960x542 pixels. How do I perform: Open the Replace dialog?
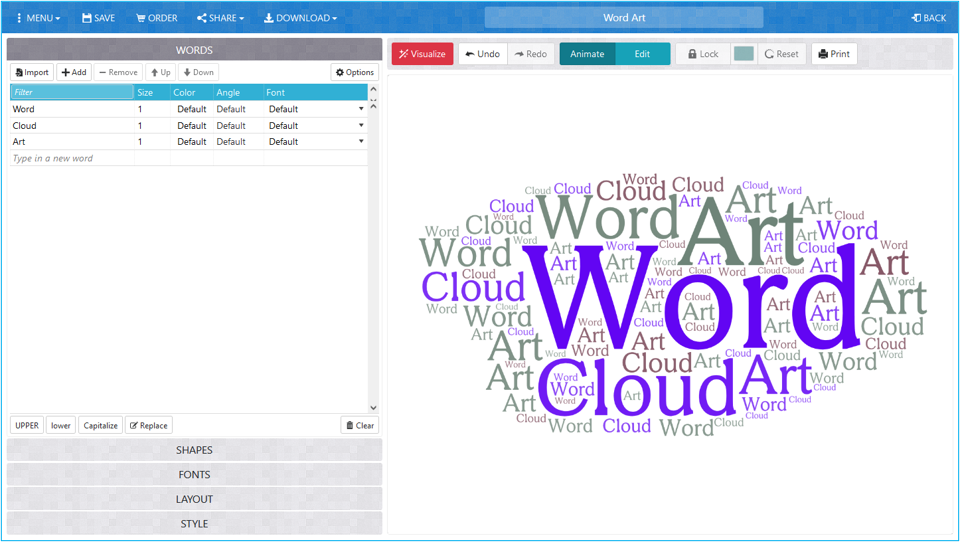tap(149, 425)
